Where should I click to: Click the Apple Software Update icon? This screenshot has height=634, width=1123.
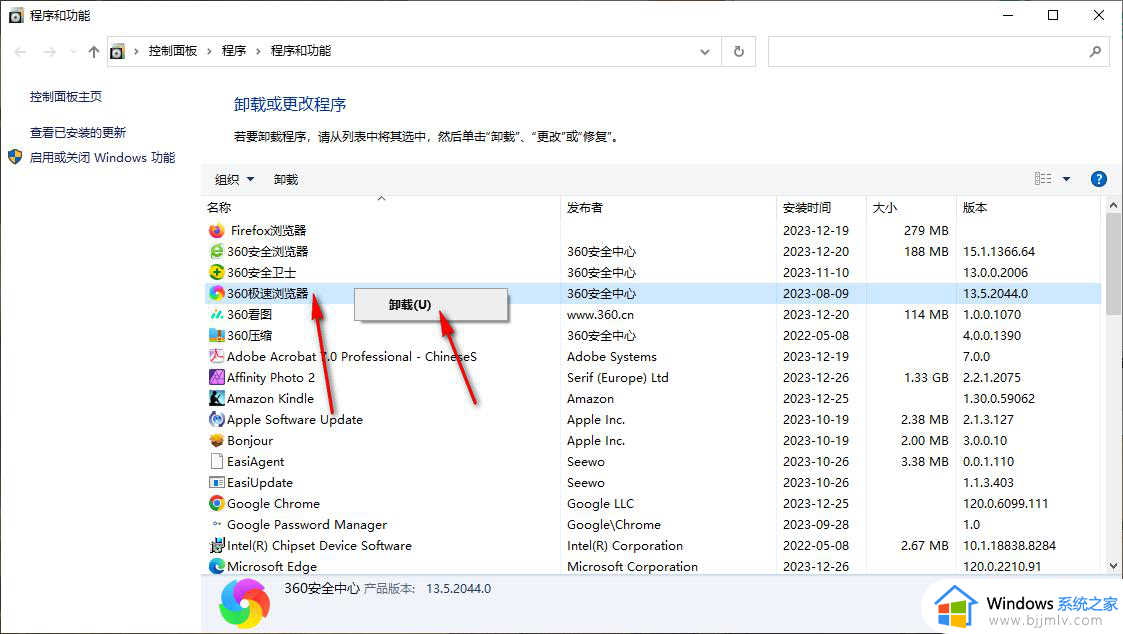pos(216,419)
